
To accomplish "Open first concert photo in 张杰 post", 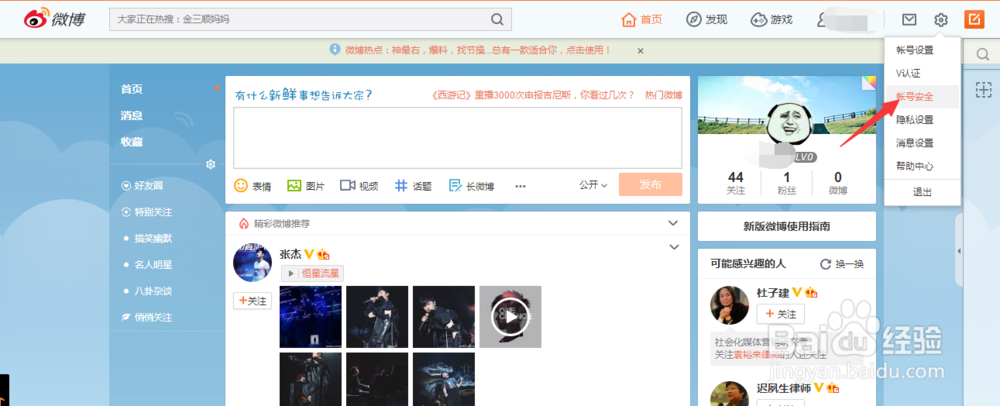I will (x=311, y=317).
